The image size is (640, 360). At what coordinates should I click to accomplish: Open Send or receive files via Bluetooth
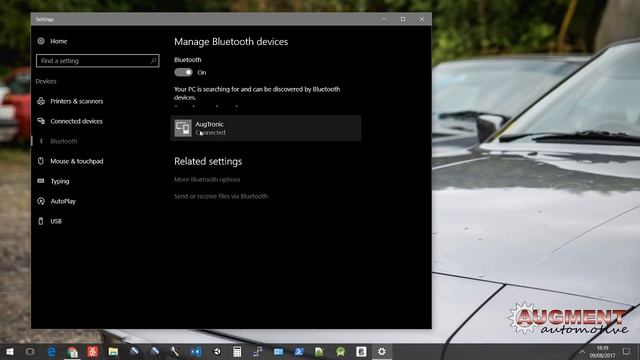pos(221,196)
